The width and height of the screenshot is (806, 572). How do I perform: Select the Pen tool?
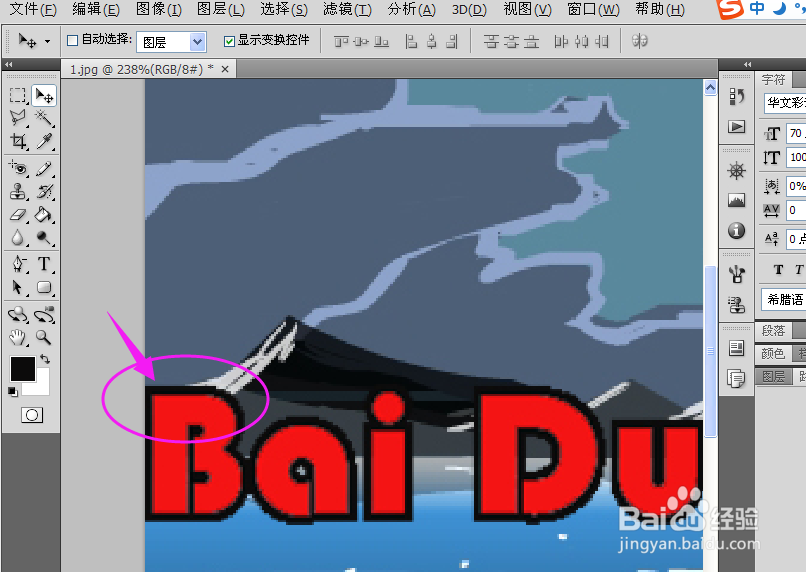(18, 264)
